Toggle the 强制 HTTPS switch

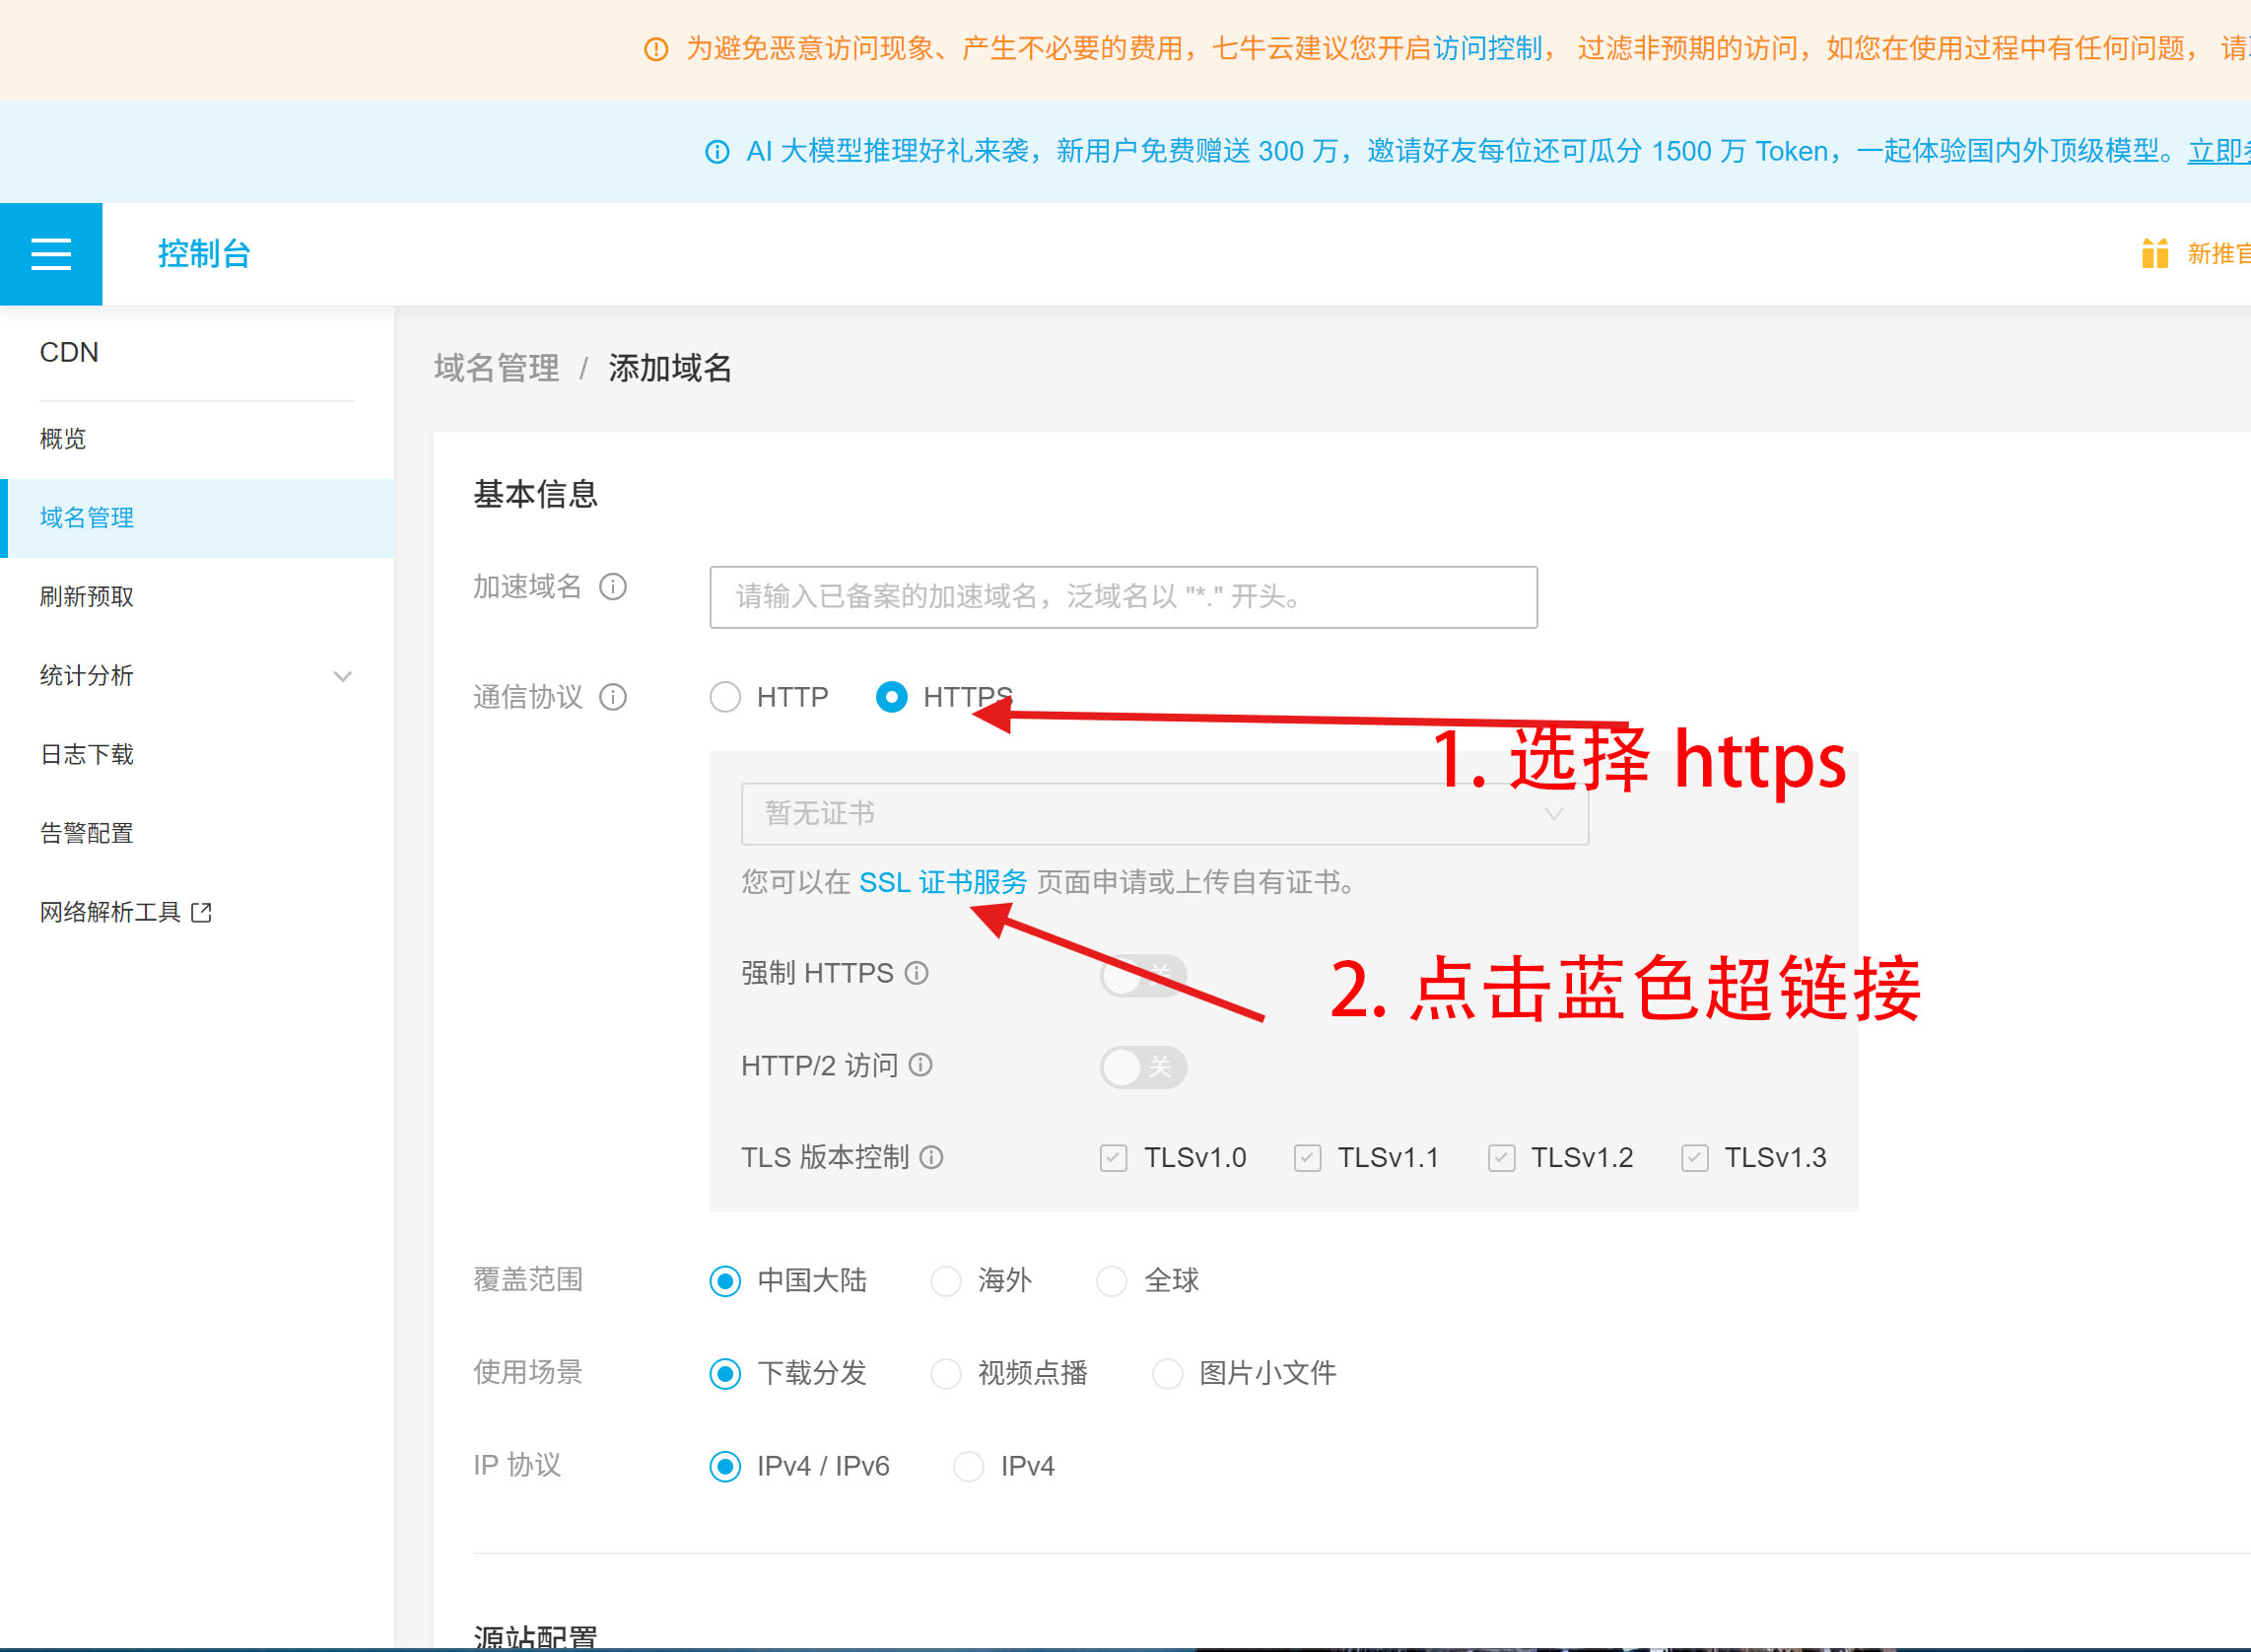[x=1142, y=975]
